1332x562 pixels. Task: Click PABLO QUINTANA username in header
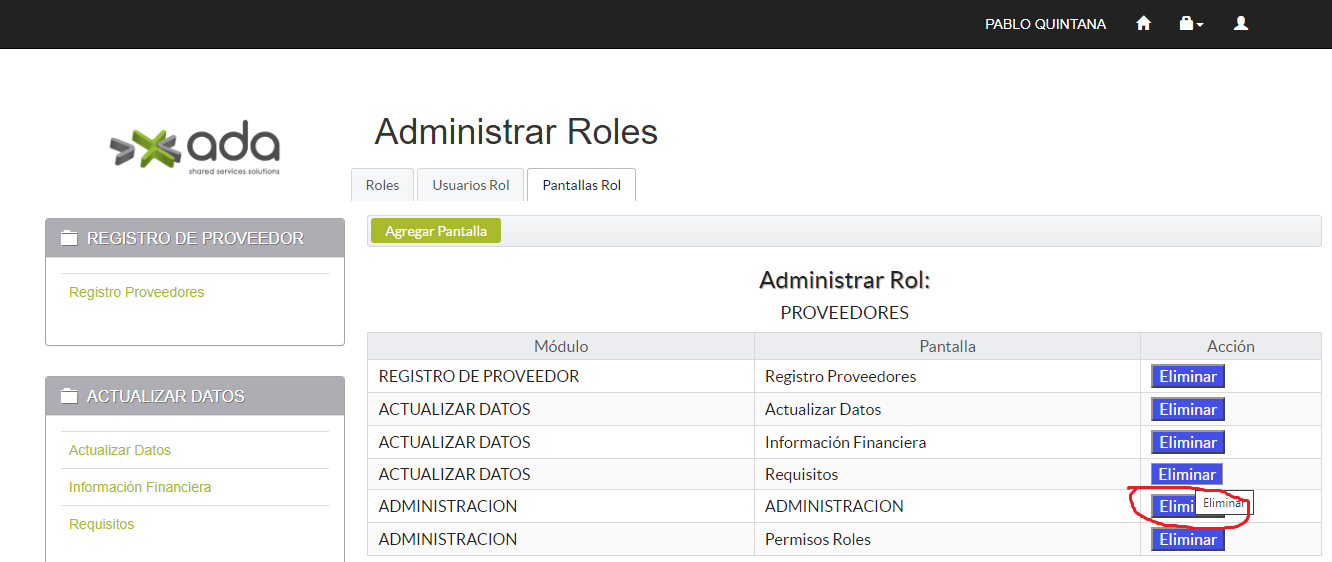(x=1045, y=24)
